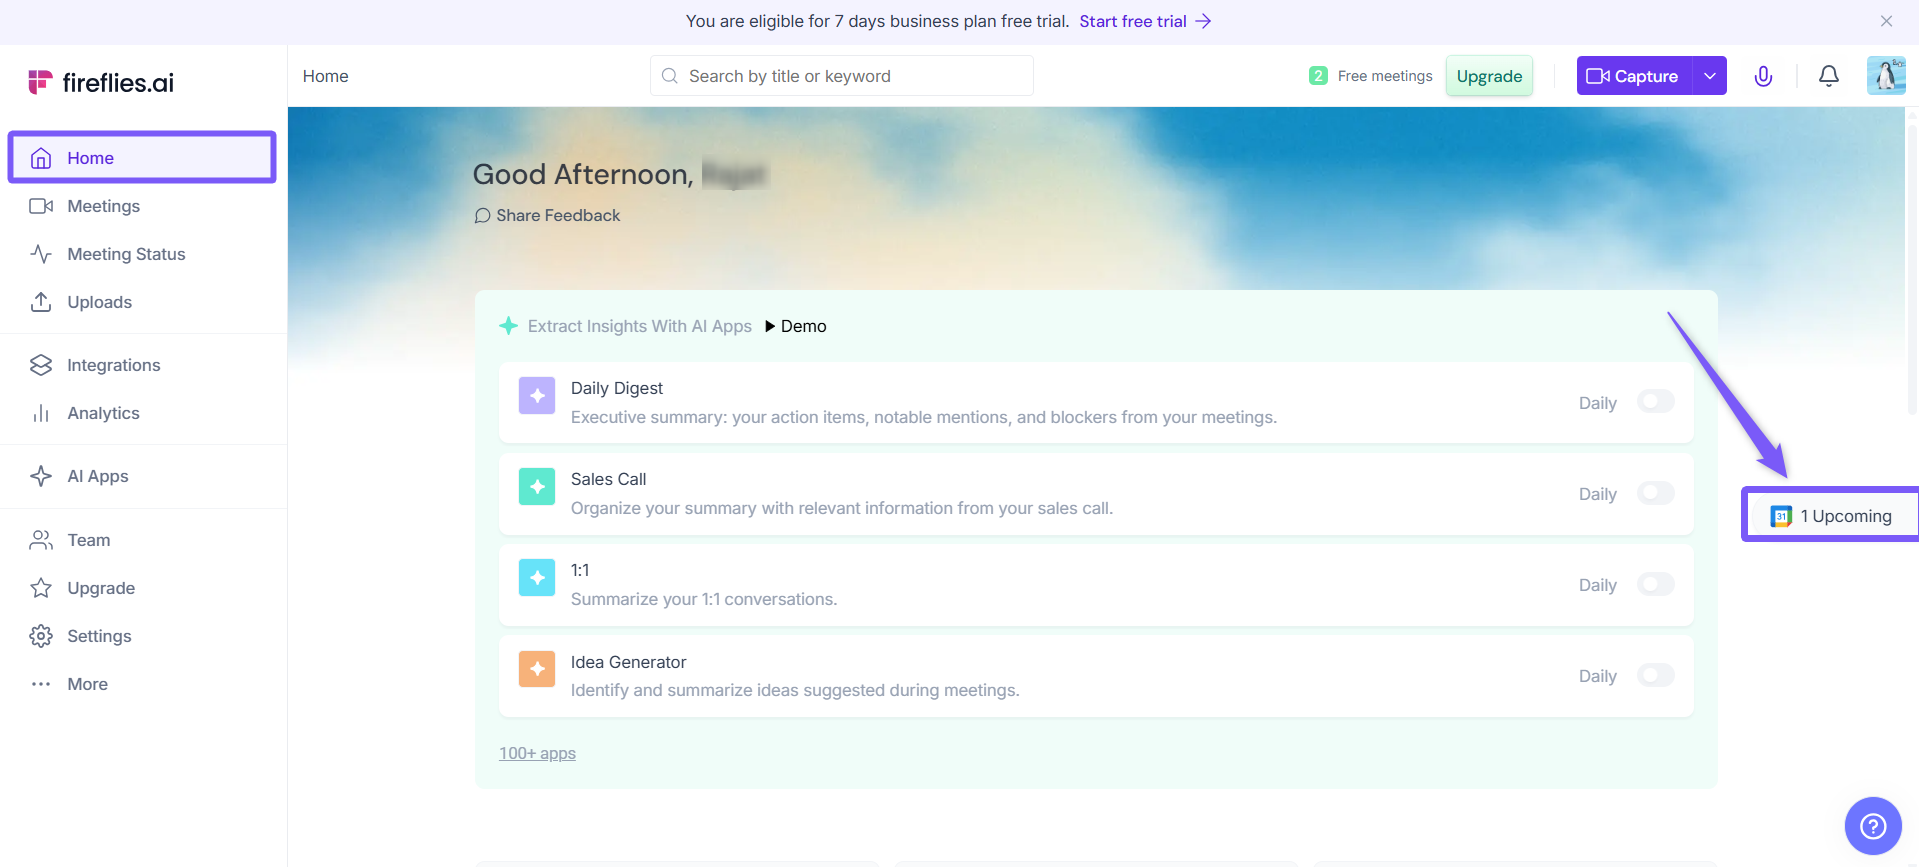Click the green Upgrade button
Screen dimensions: 1919x867
(1489, 76)
